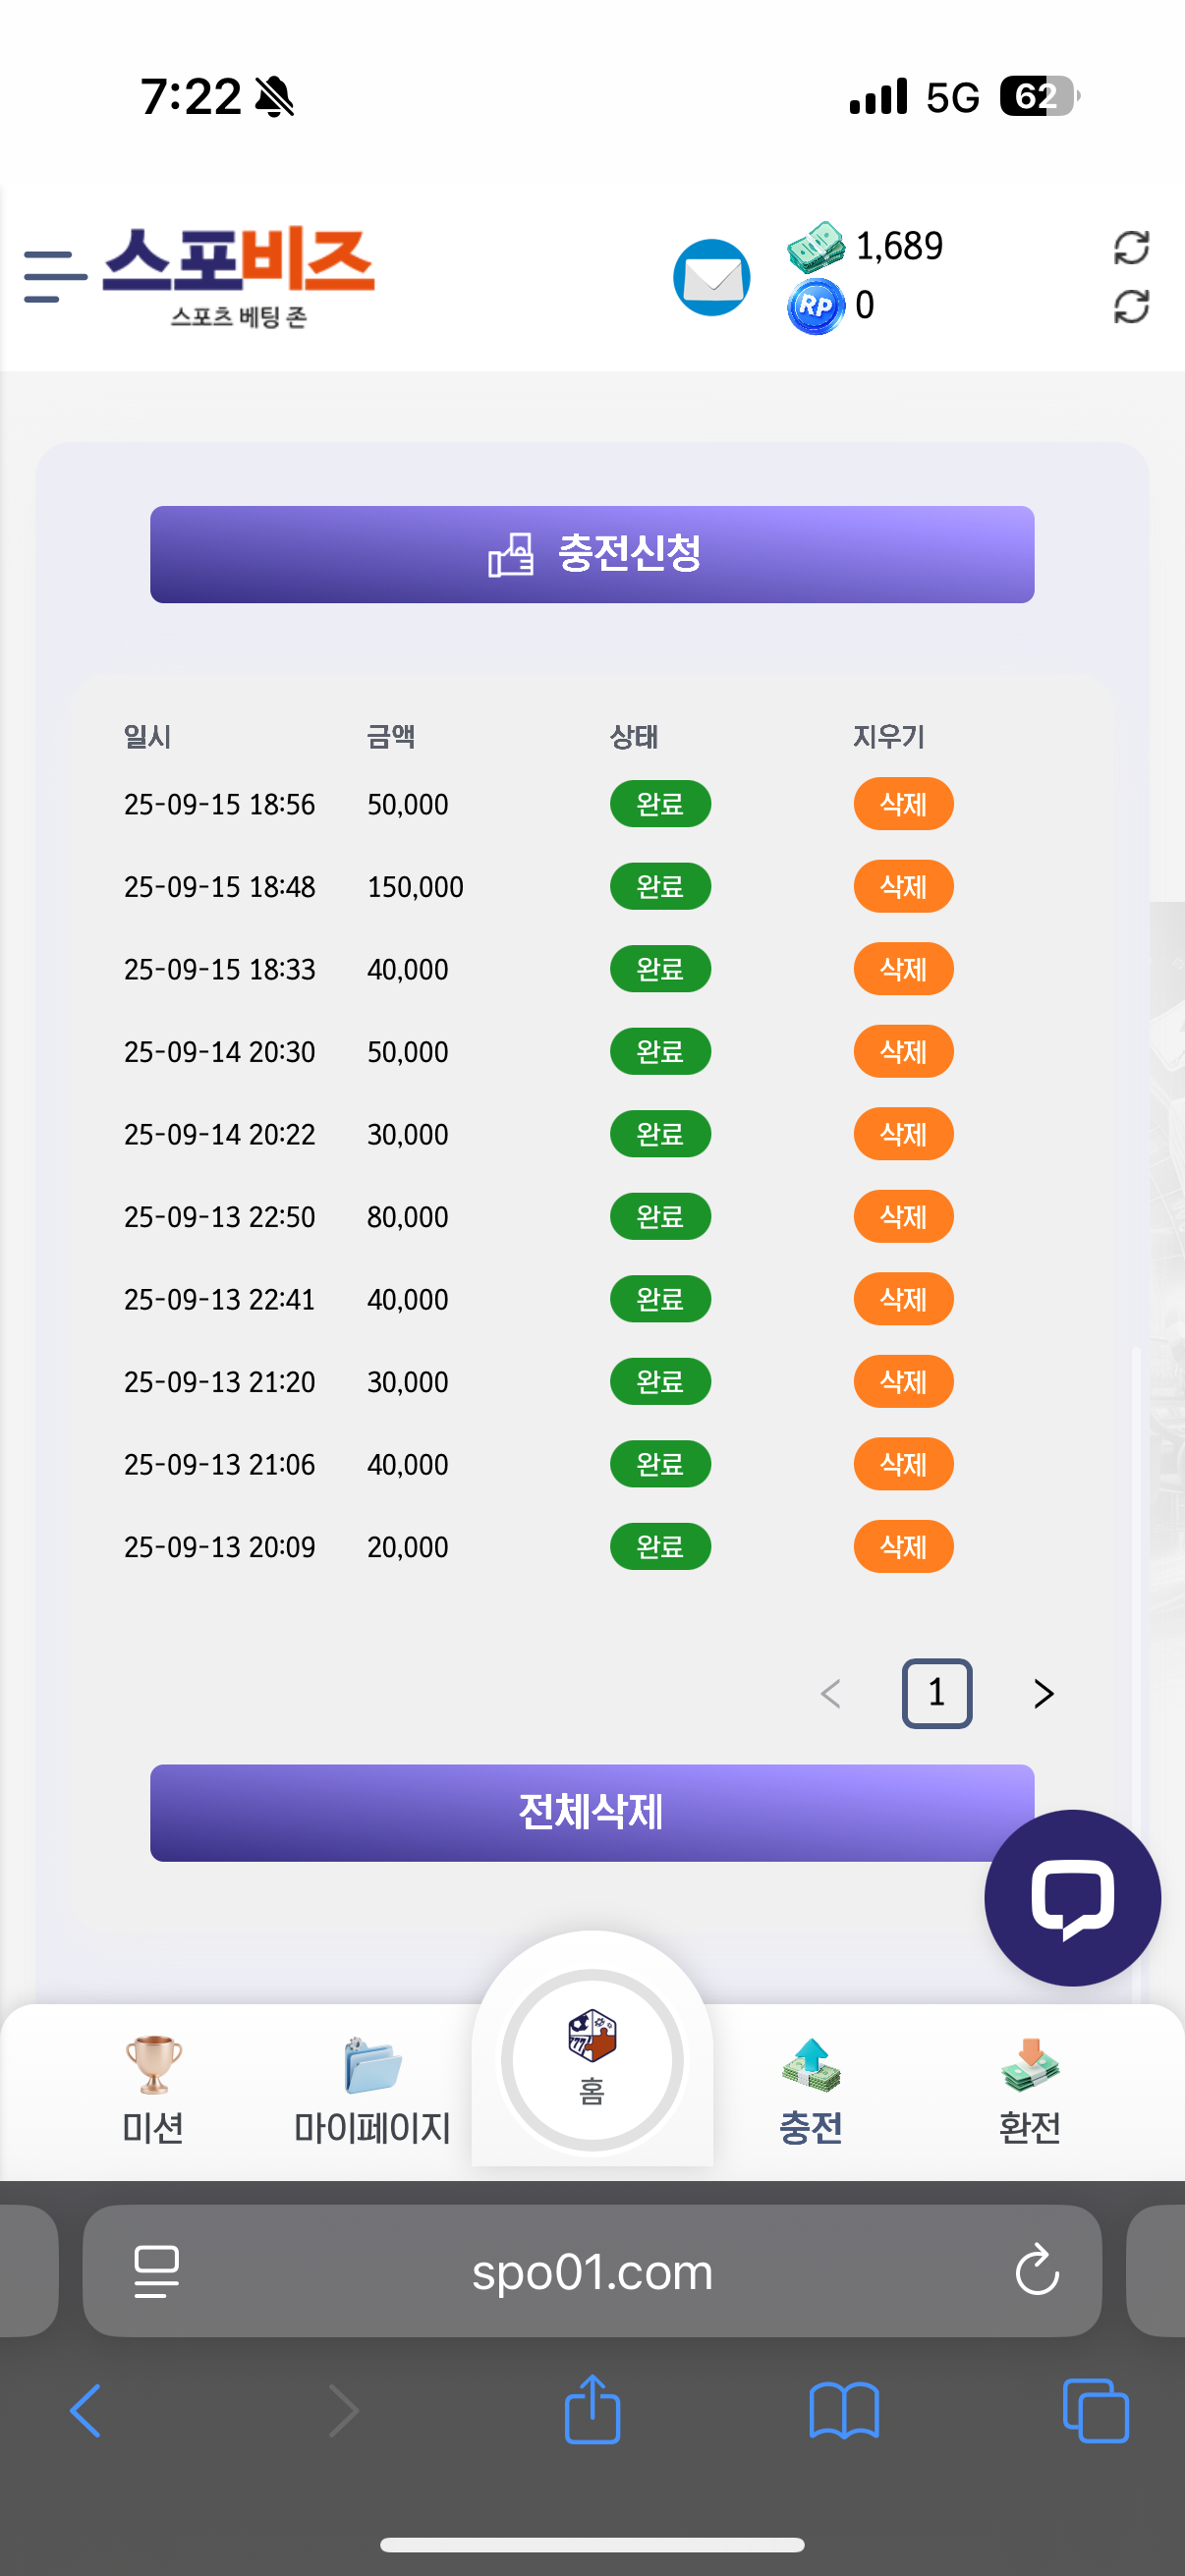Viewport: 1185px width, 2576px height.
Task: Open the 환전 tab
Action: pos(1029,2090)
